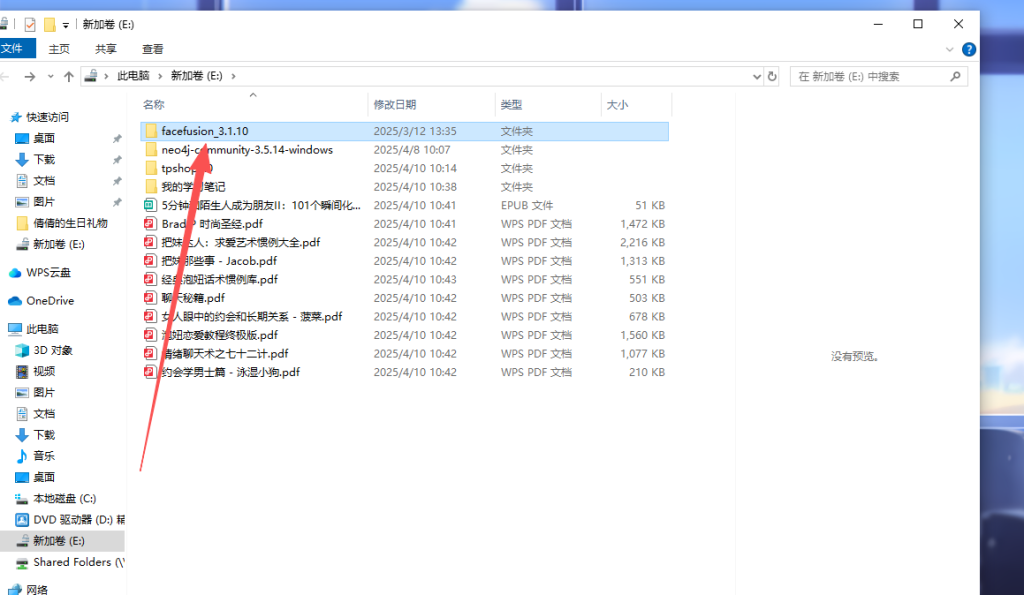The height and width of the screenshot is (595, 1024).
Task: Click the search magnifier icon
Action: (x=957, y=76)
